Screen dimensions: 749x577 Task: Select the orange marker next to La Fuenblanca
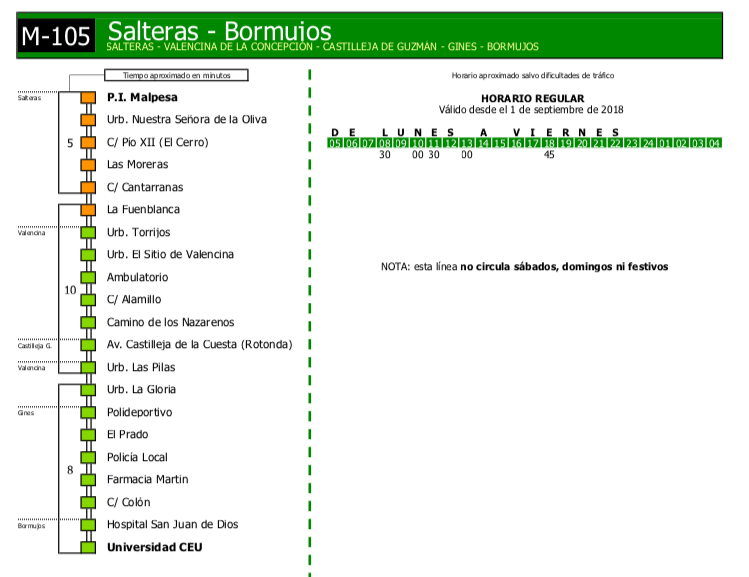click(x=87, y=210)
